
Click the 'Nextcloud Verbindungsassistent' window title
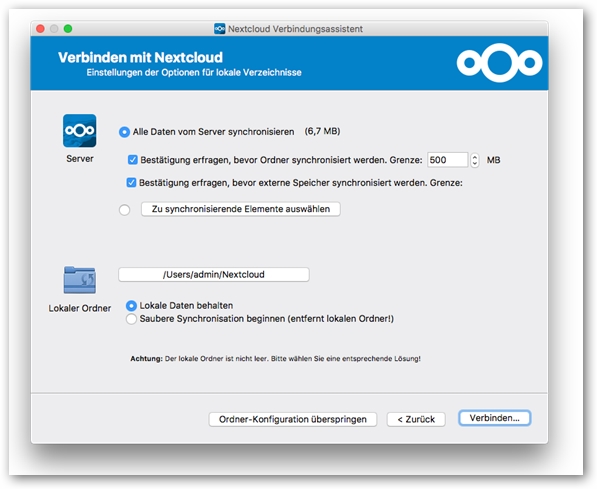click(x=295, y=29)
